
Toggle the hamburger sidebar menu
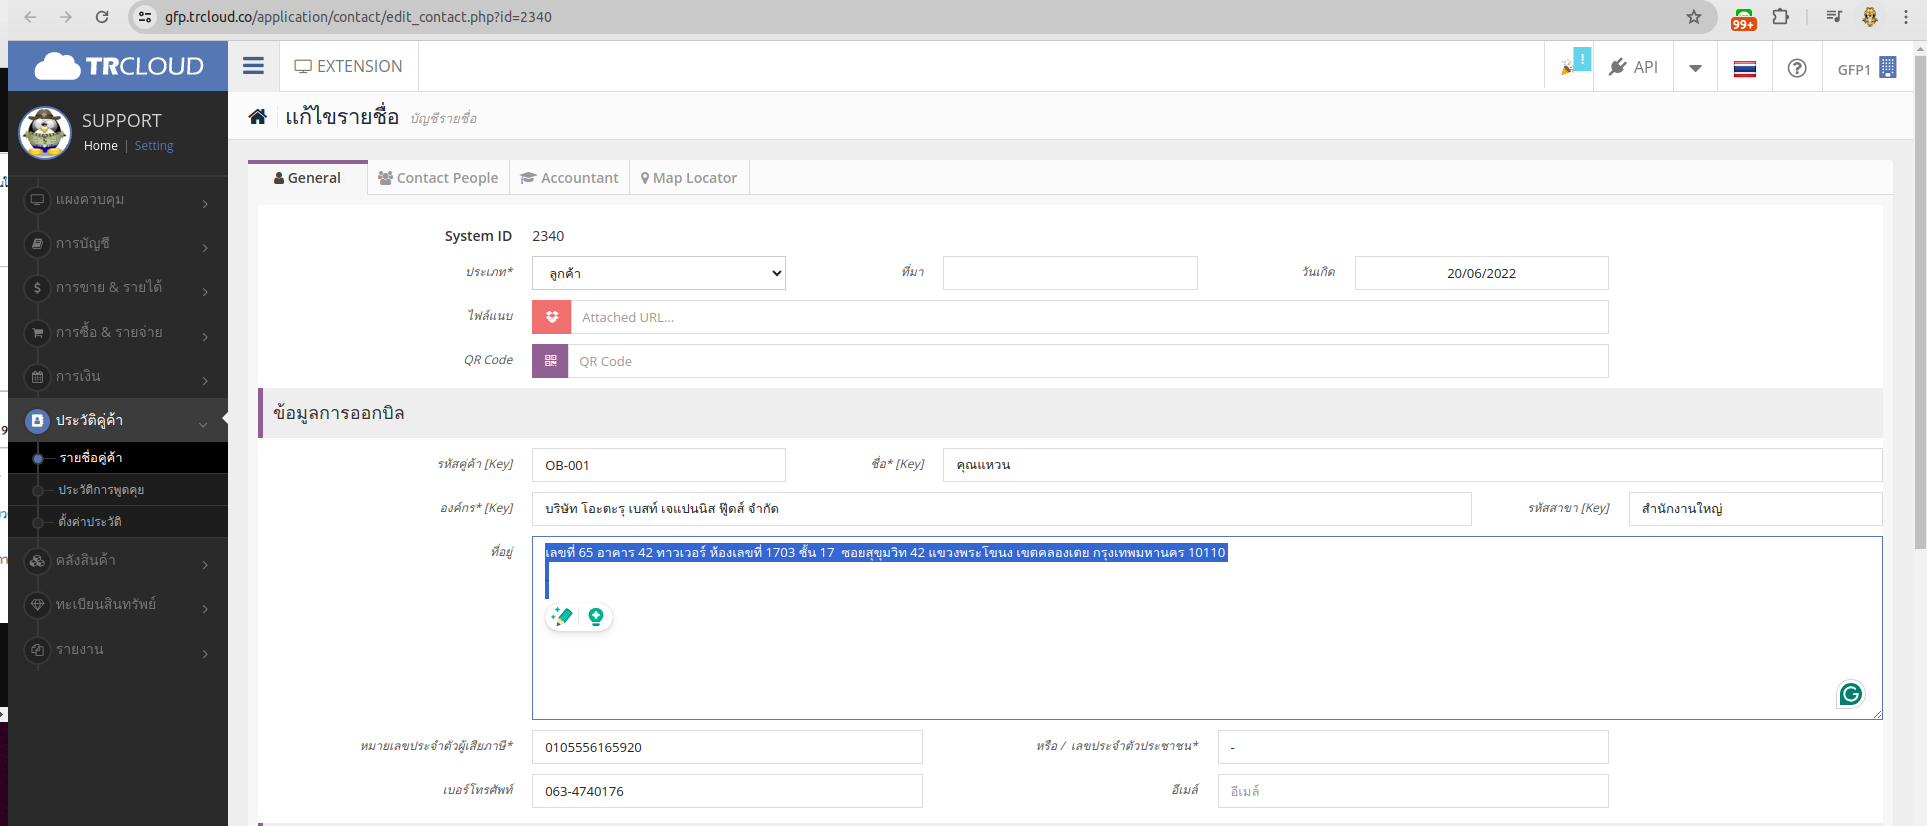[x=253, y=66]
